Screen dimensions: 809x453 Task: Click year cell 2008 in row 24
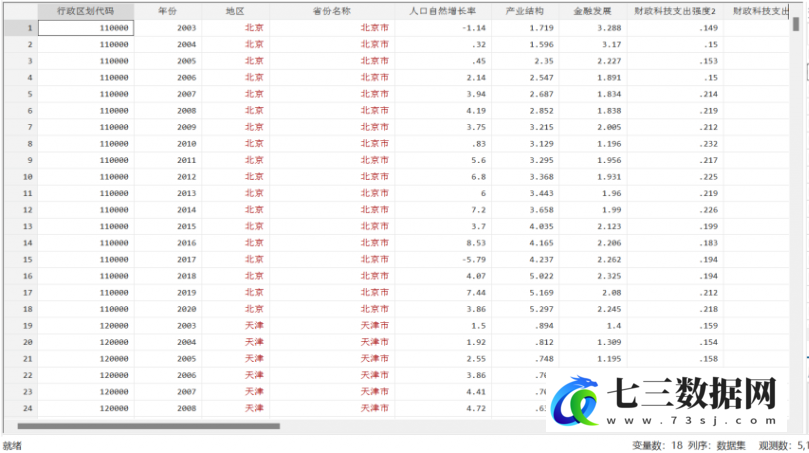(x=168, y=408)
